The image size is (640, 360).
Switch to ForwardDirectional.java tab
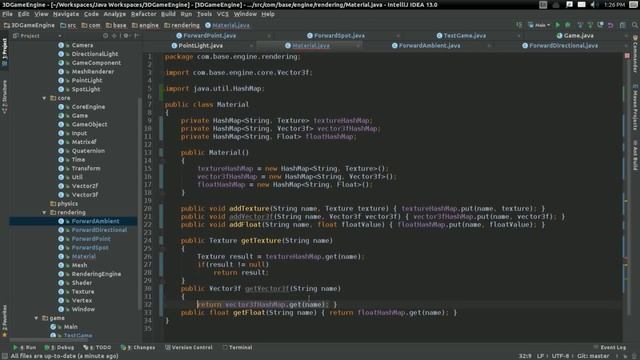[560, 46]
